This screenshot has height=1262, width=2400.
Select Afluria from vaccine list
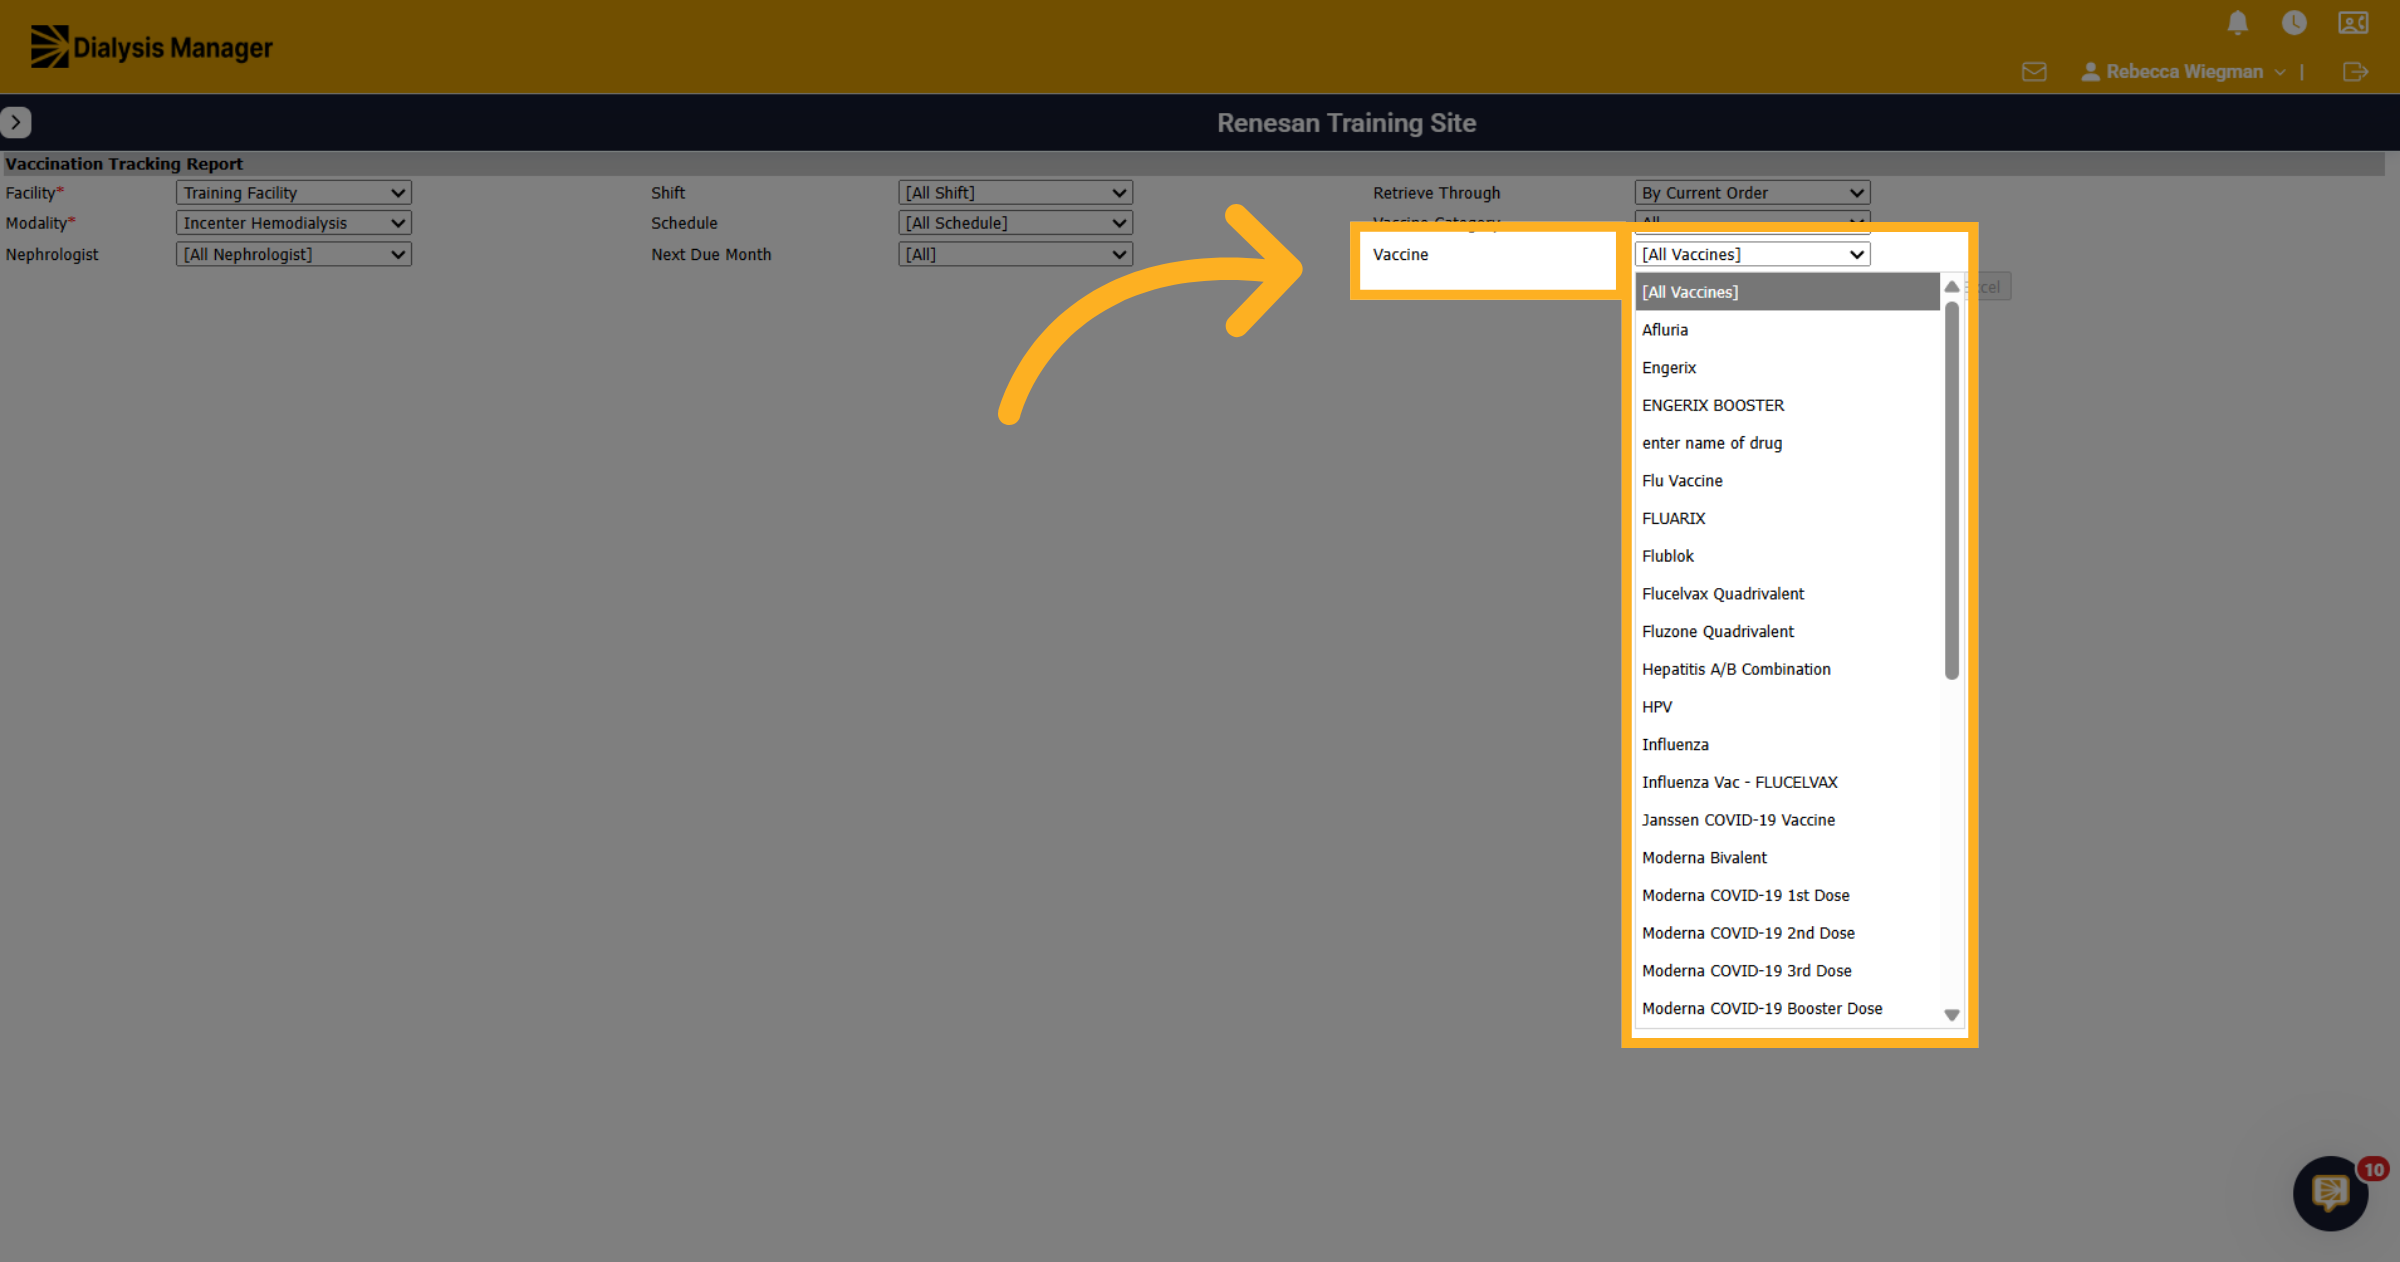click(x=1787, y=330)
